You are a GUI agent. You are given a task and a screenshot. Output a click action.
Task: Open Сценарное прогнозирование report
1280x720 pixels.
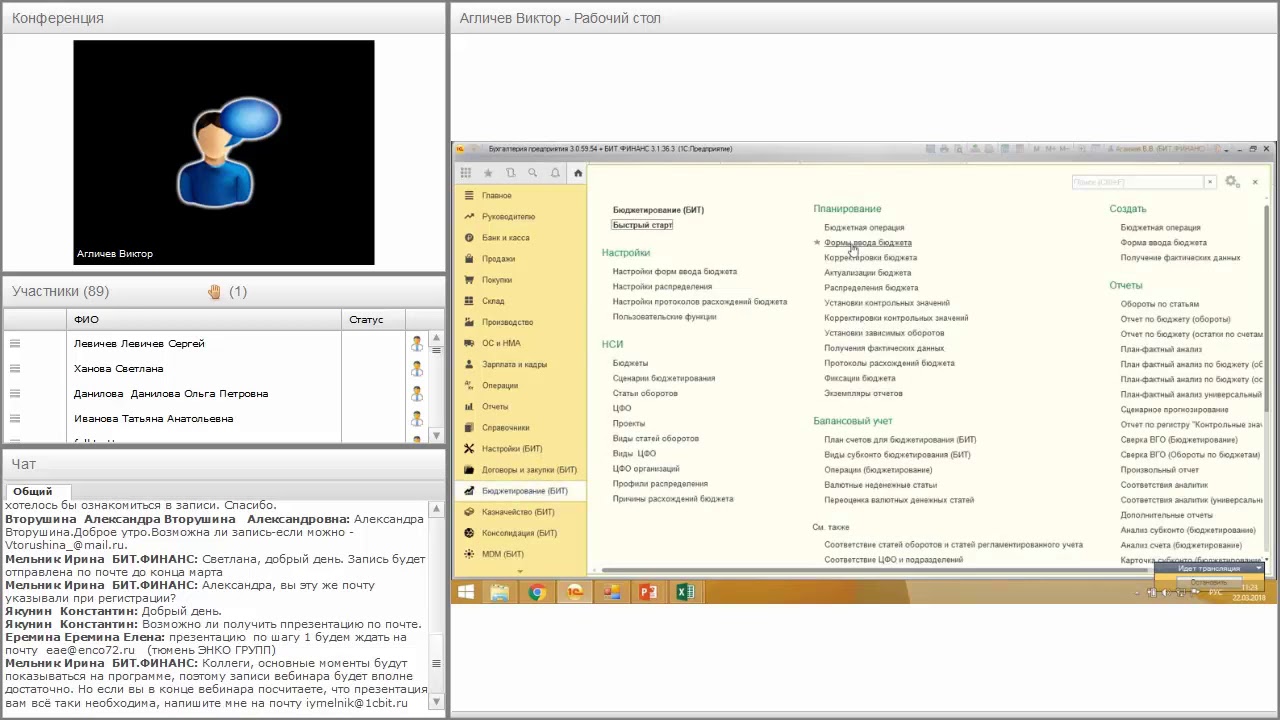click(x=1175, y=410)
